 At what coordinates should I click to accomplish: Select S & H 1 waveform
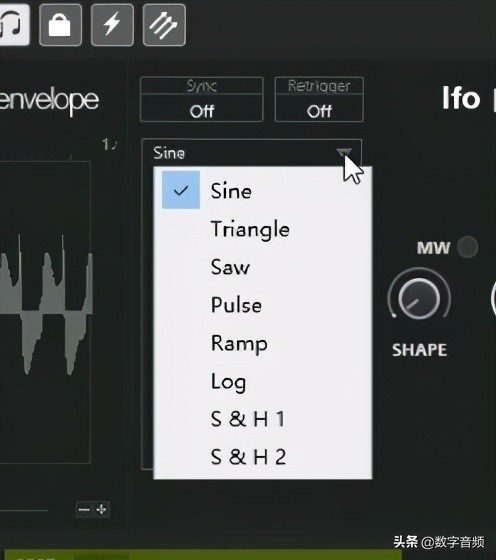point(263,419)
